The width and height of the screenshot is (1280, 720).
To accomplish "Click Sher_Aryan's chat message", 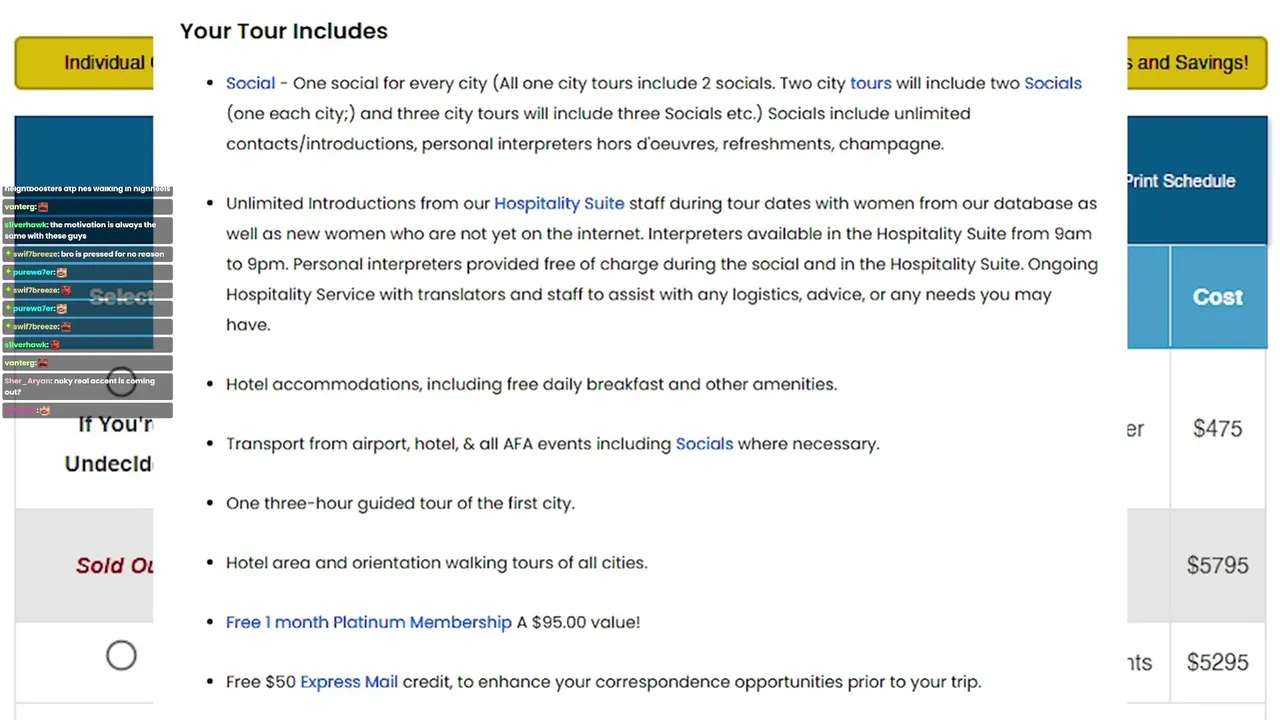I will (87, 386).
